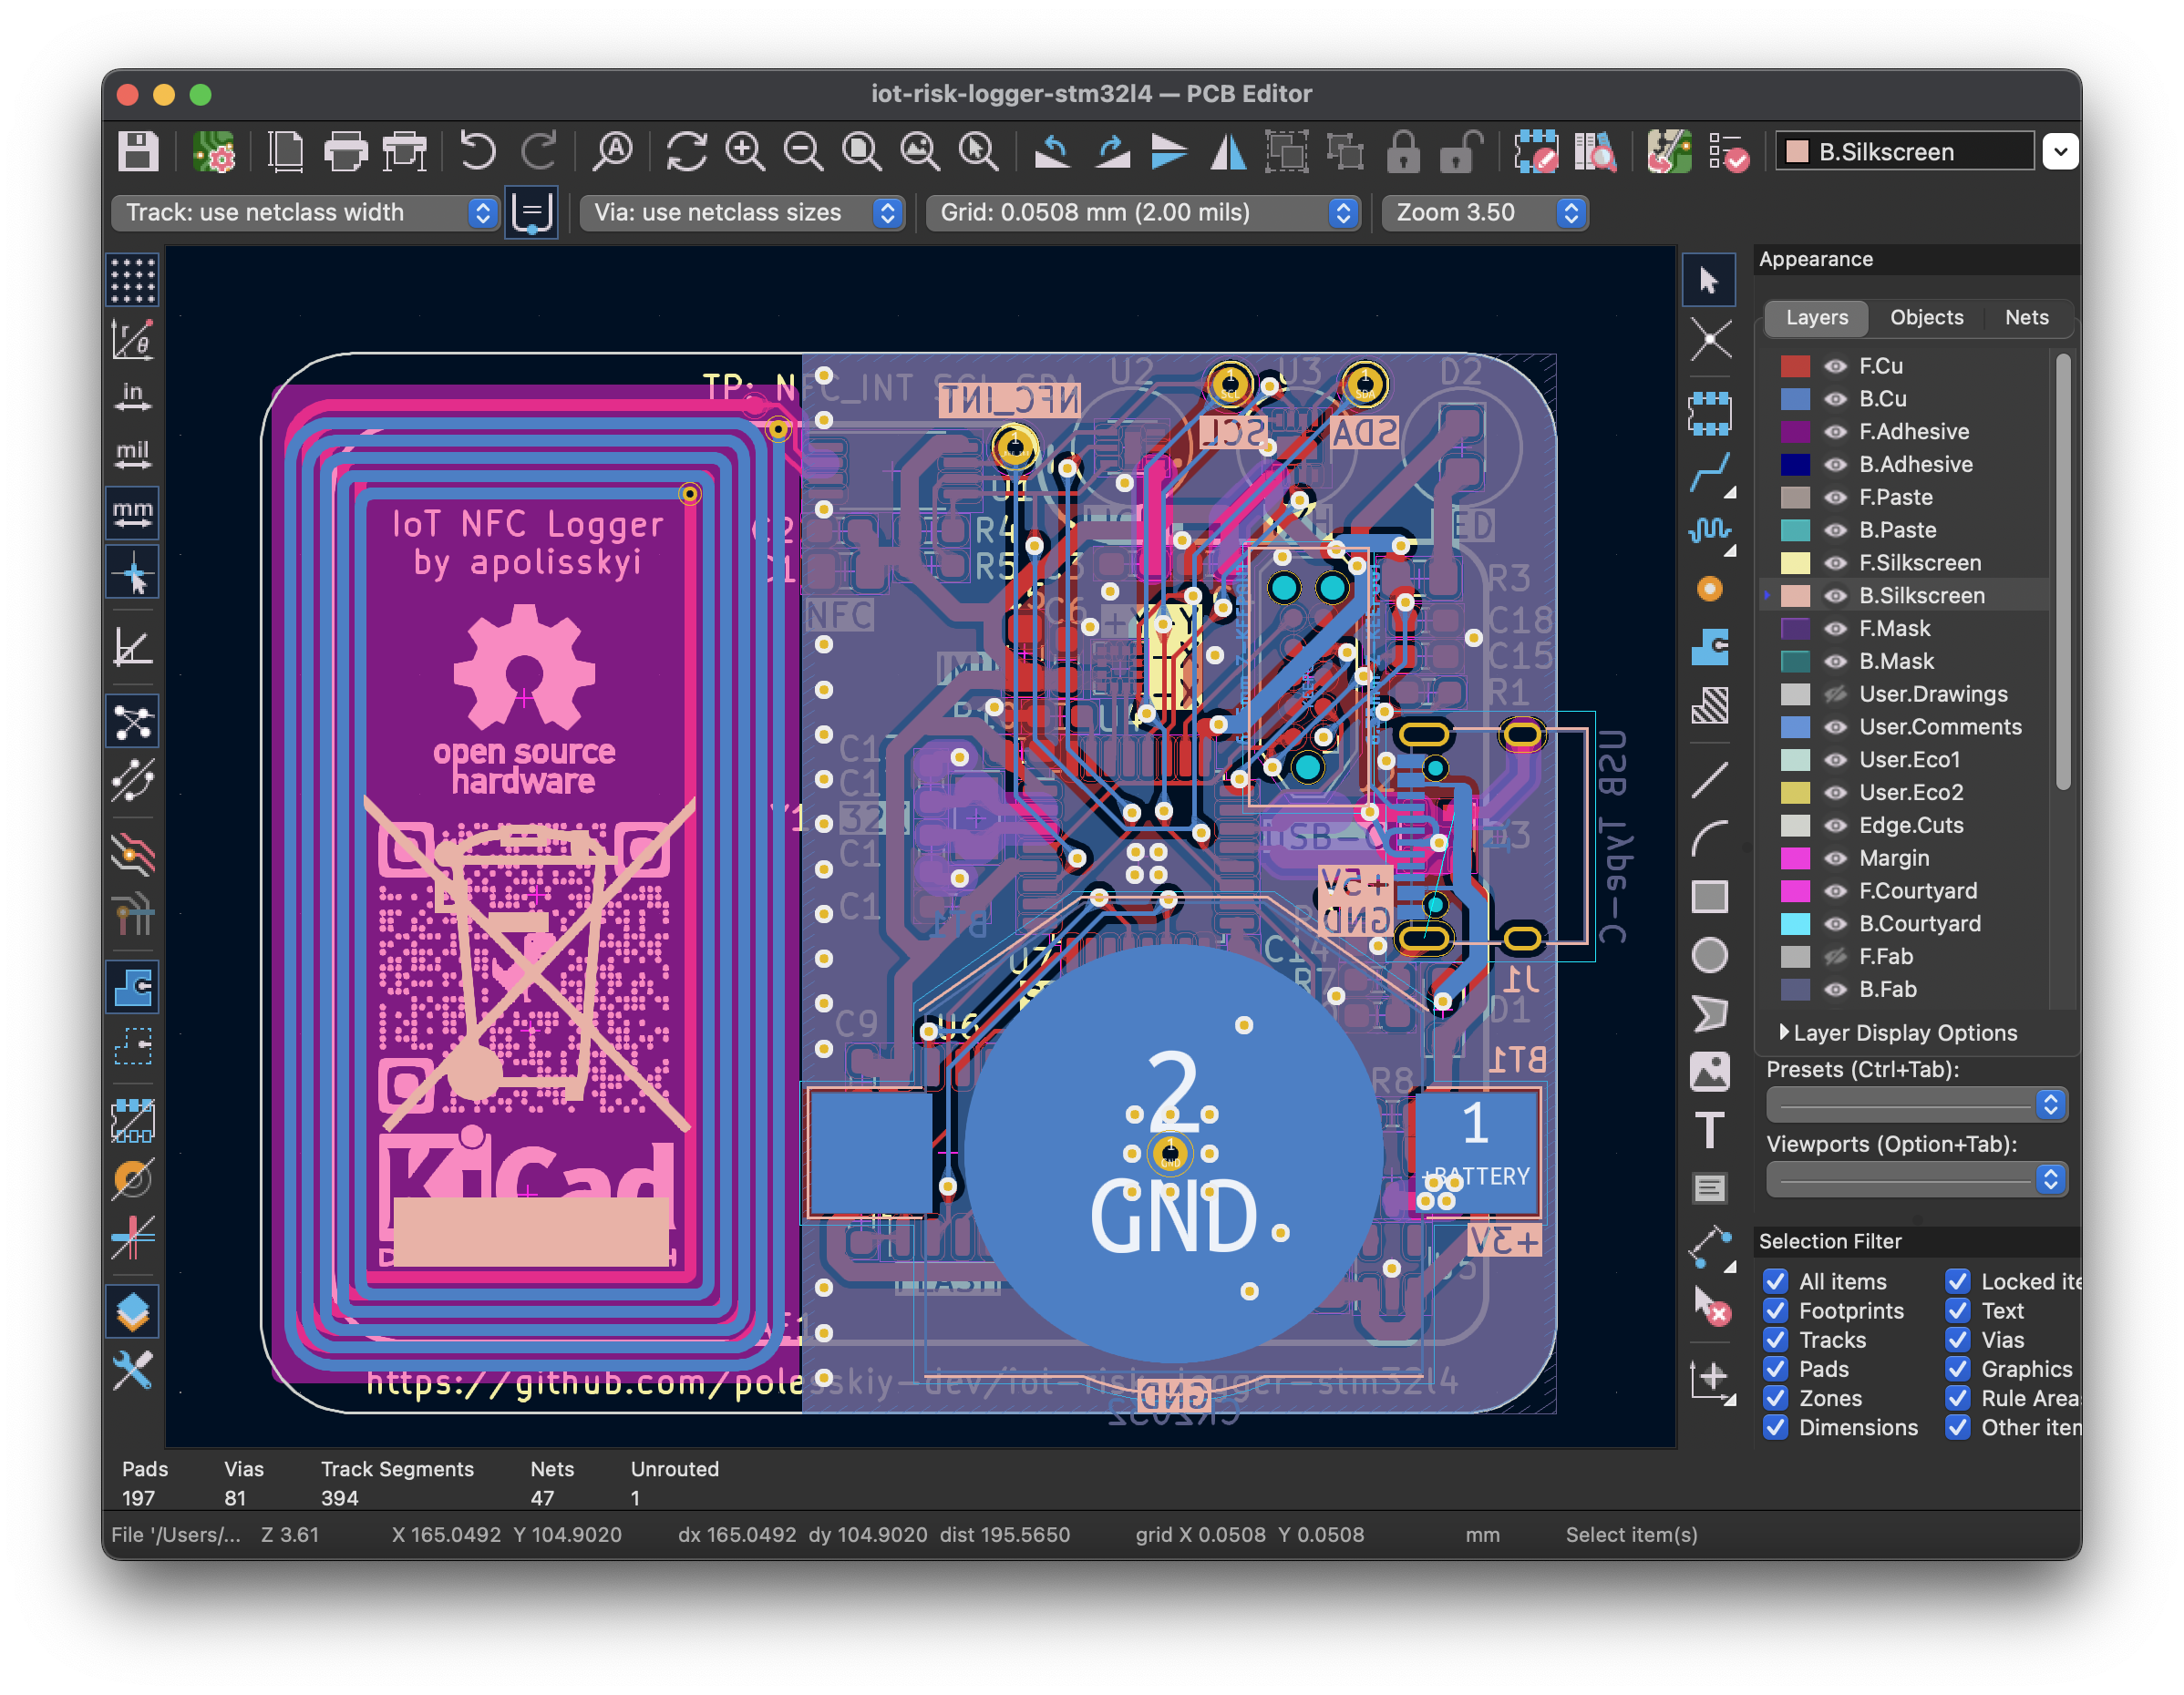Click the Print icon
Viewport: 2184px width, 1695px height.
tap(345, 152)
